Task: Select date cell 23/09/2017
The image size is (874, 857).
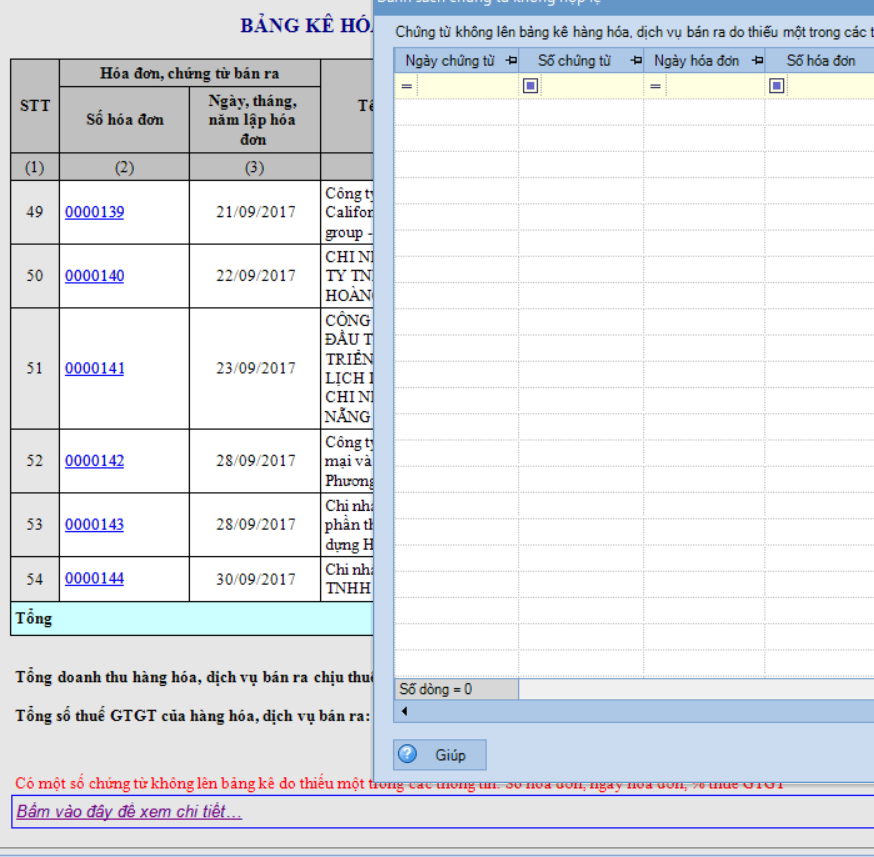Action: coord(255,368)
